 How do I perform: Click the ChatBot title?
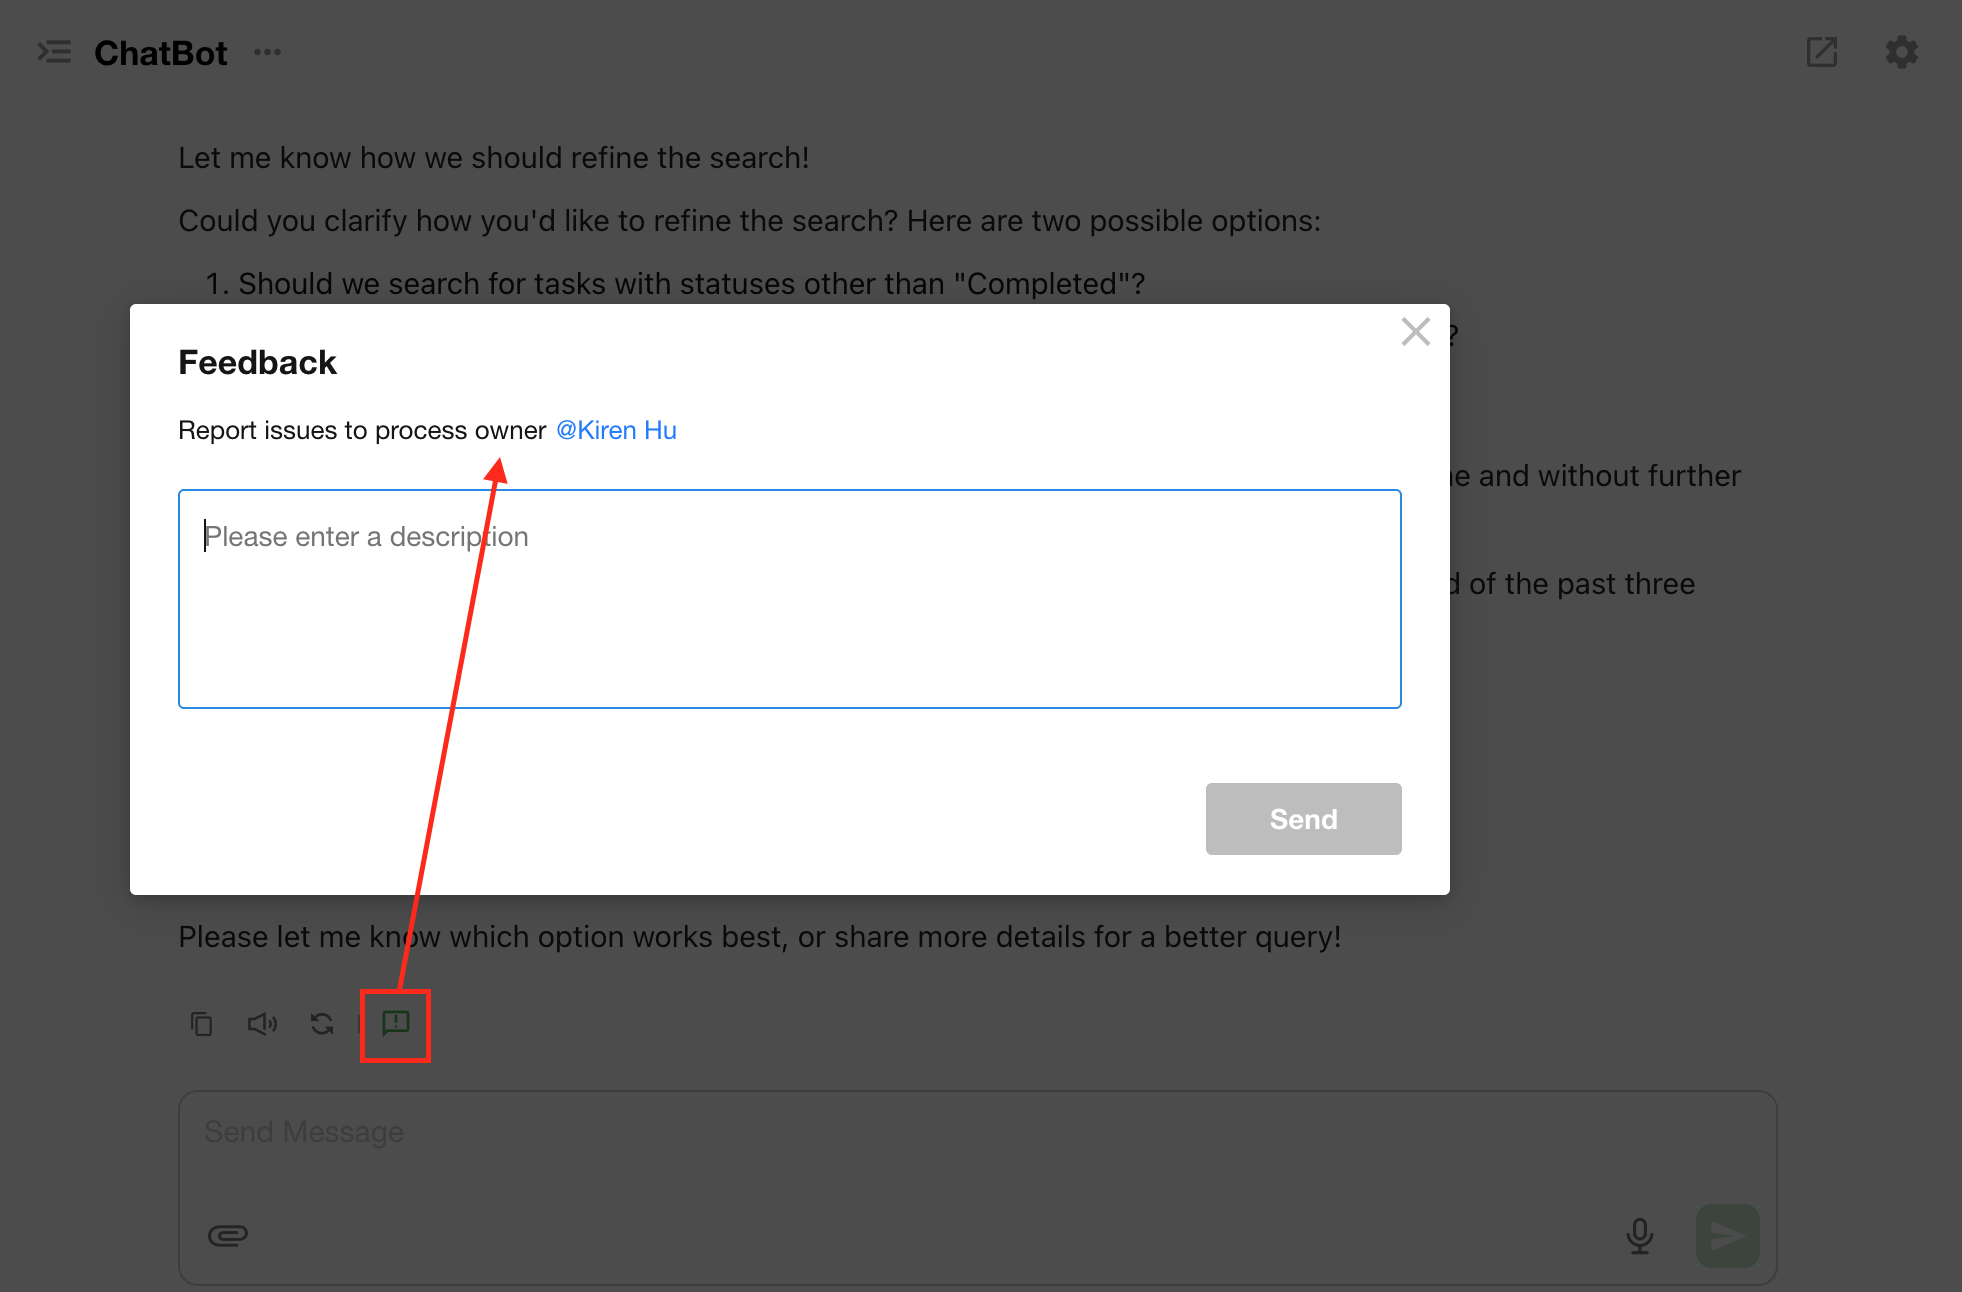click(160, 53)
